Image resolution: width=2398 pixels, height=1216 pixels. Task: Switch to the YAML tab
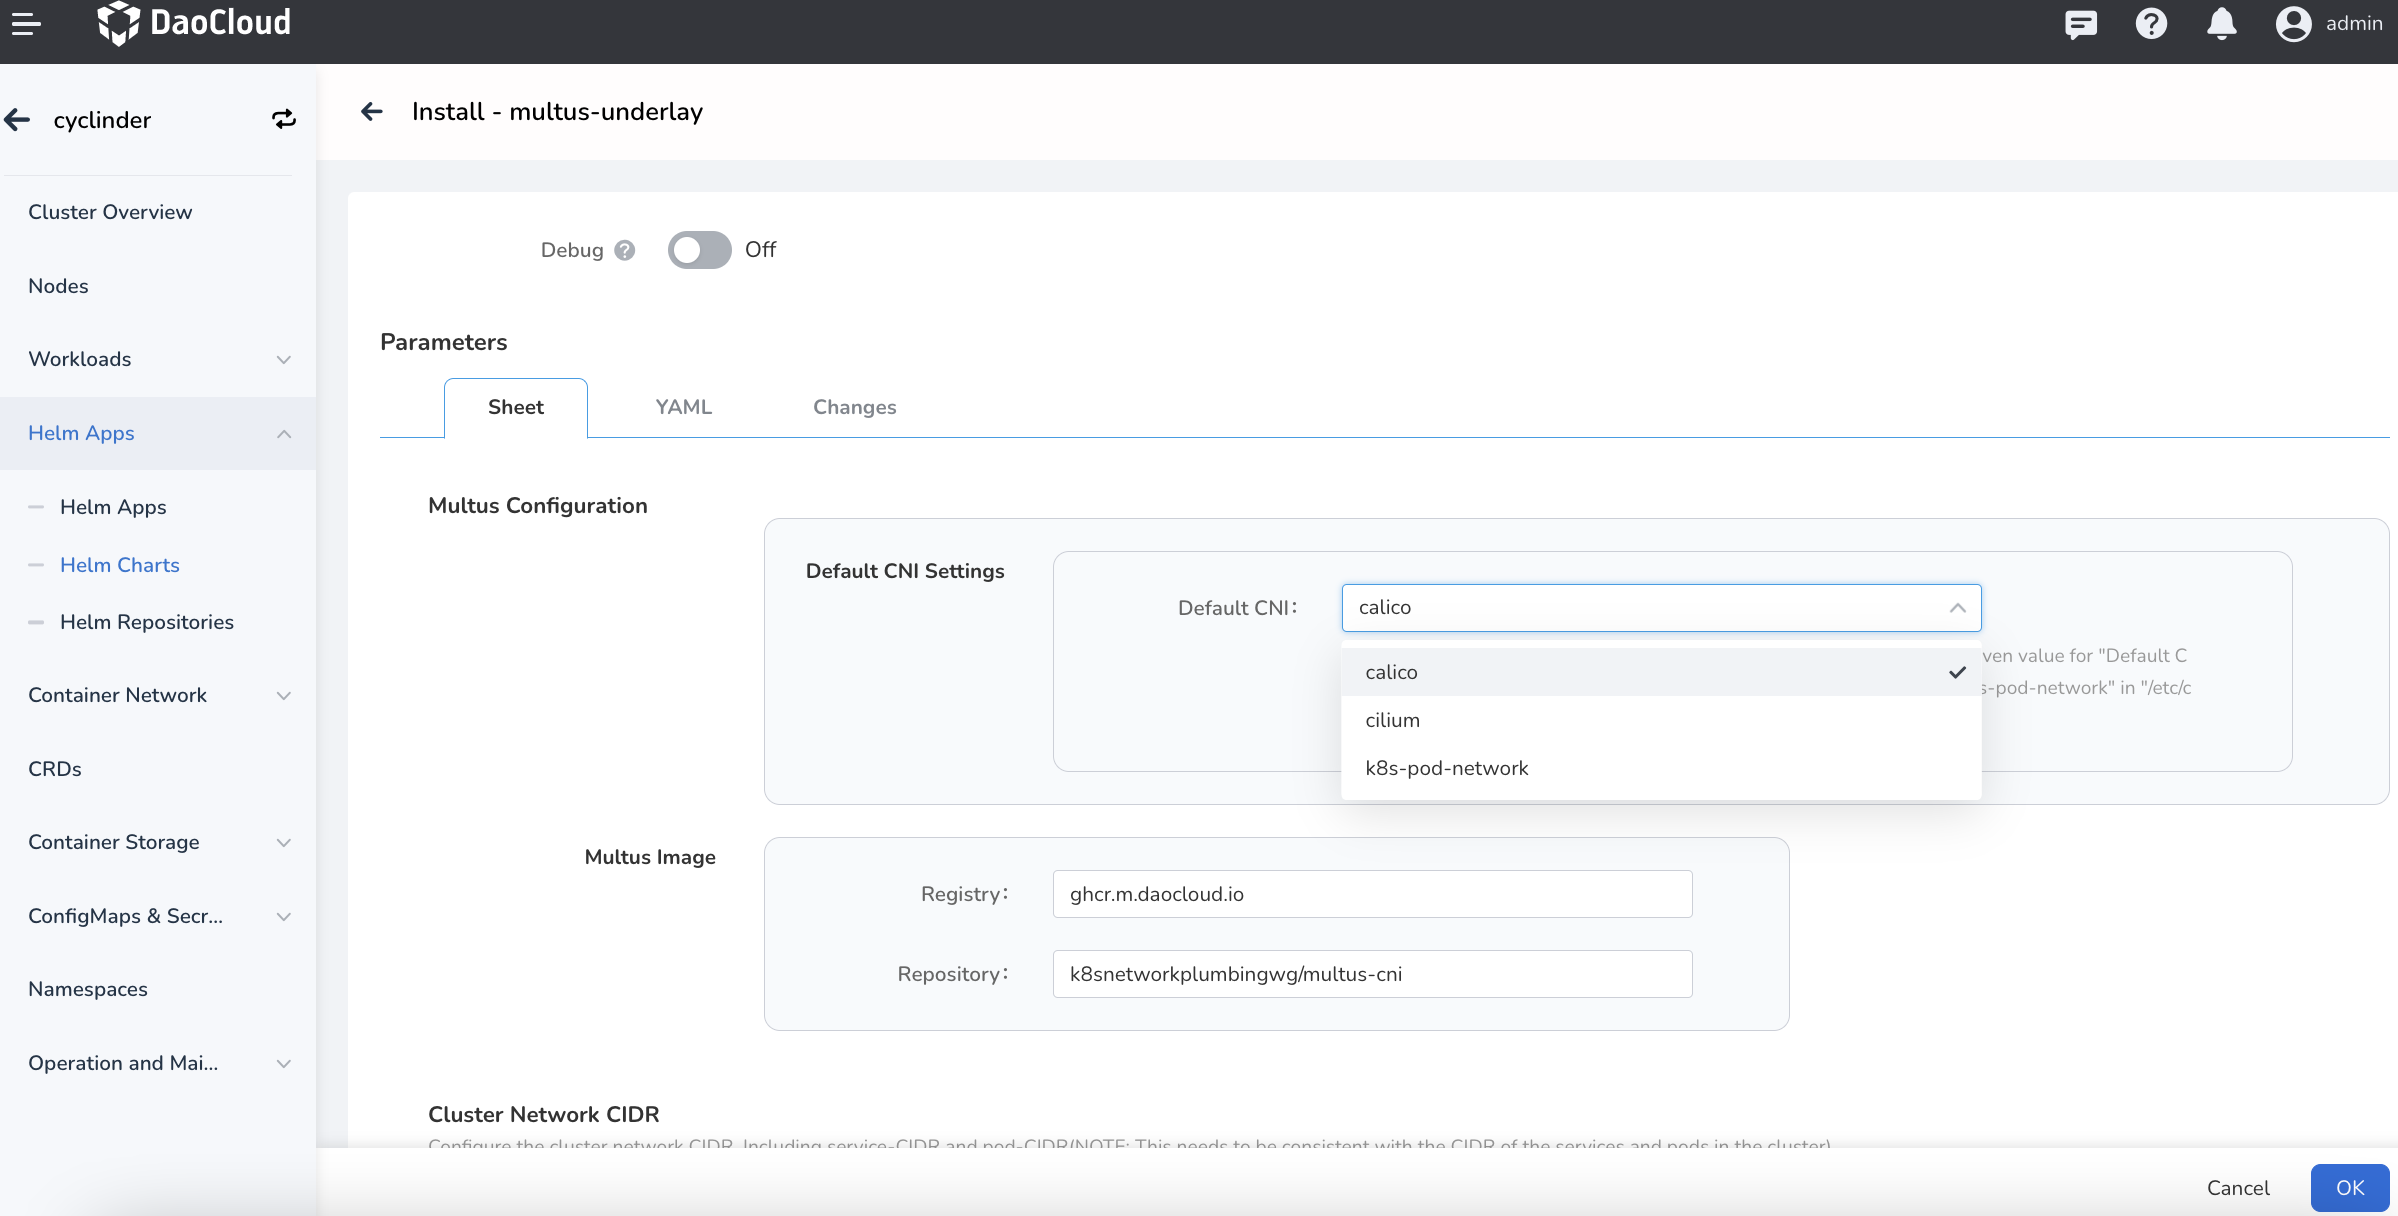[x=684, y=407]
